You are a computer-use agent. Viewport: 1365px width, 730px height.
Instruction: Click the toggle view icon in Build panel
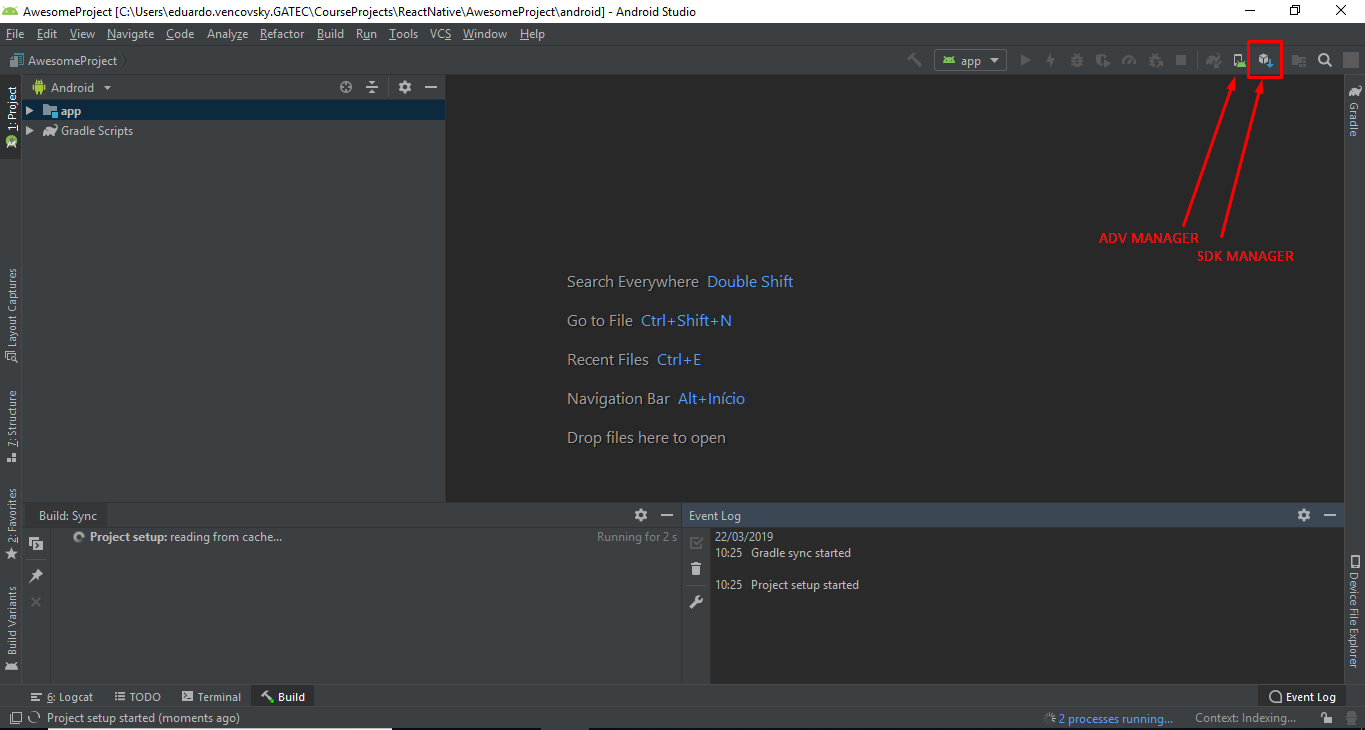[36, 544]
